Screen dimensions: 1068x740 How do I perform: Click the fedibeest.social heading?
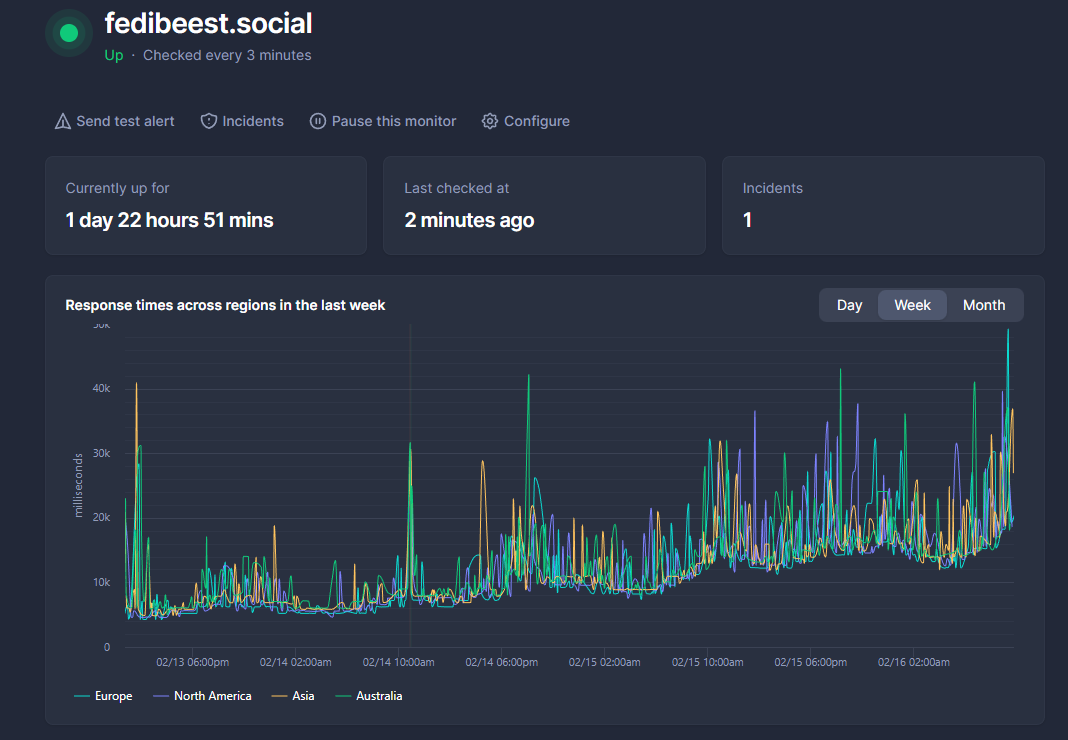pyautogui.click(x=208, y=23)
